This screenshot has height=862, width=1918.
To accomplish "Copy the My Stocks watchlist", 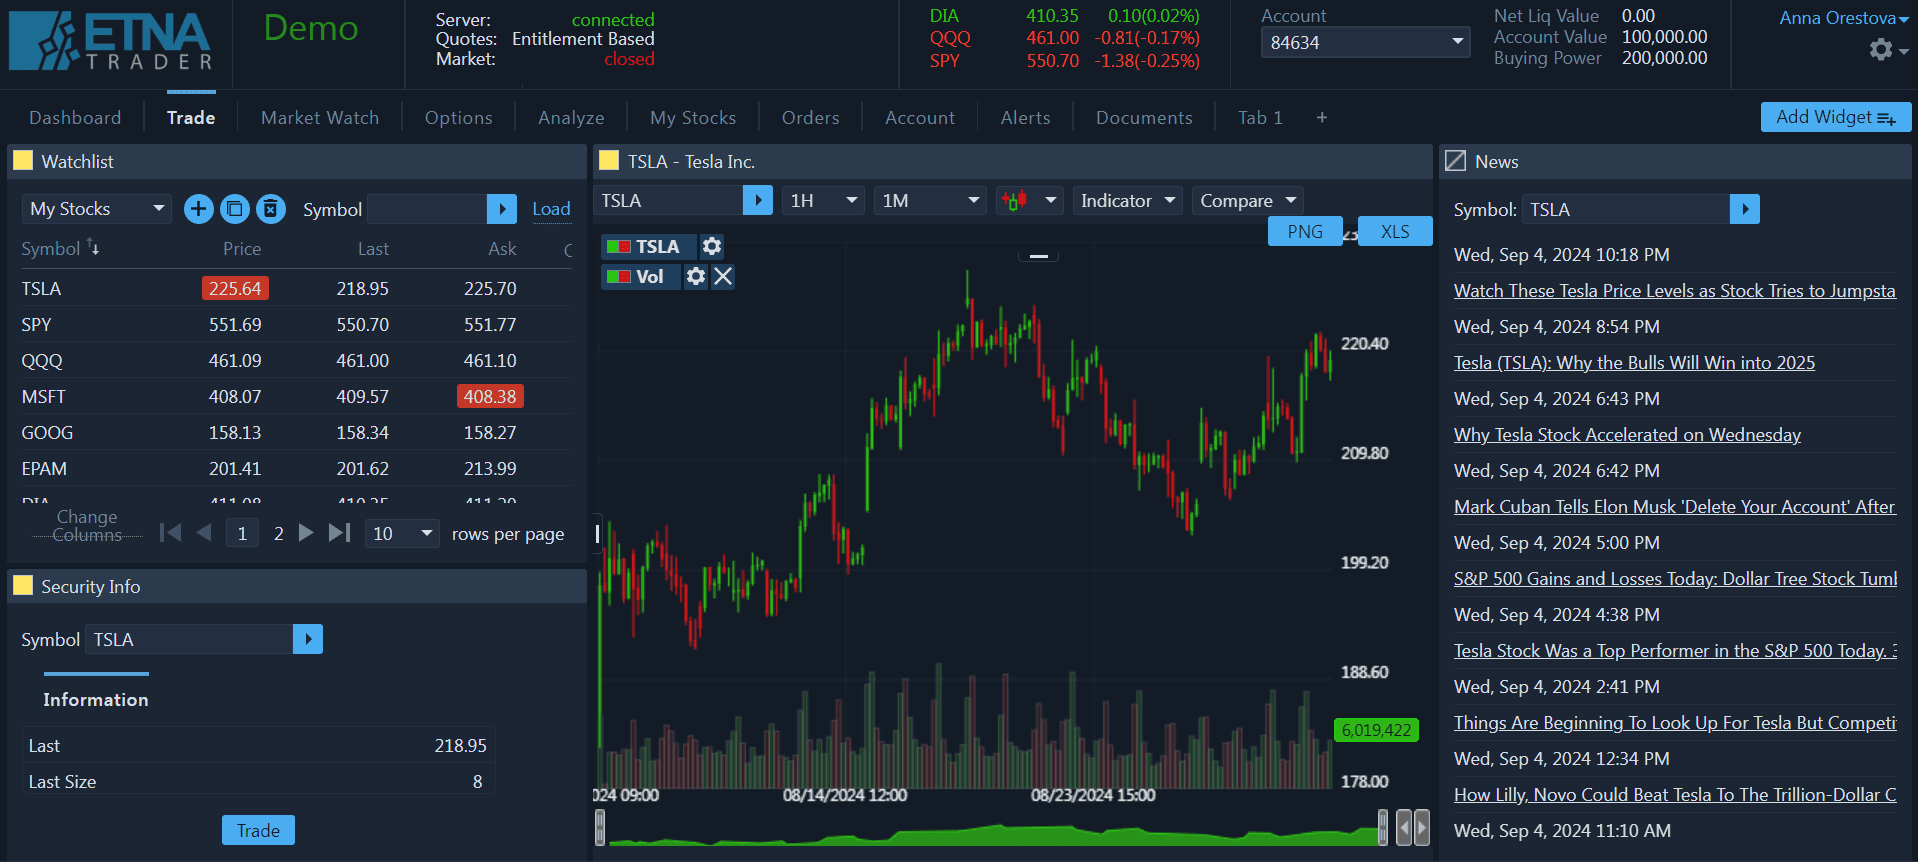I will pos(235,209).
